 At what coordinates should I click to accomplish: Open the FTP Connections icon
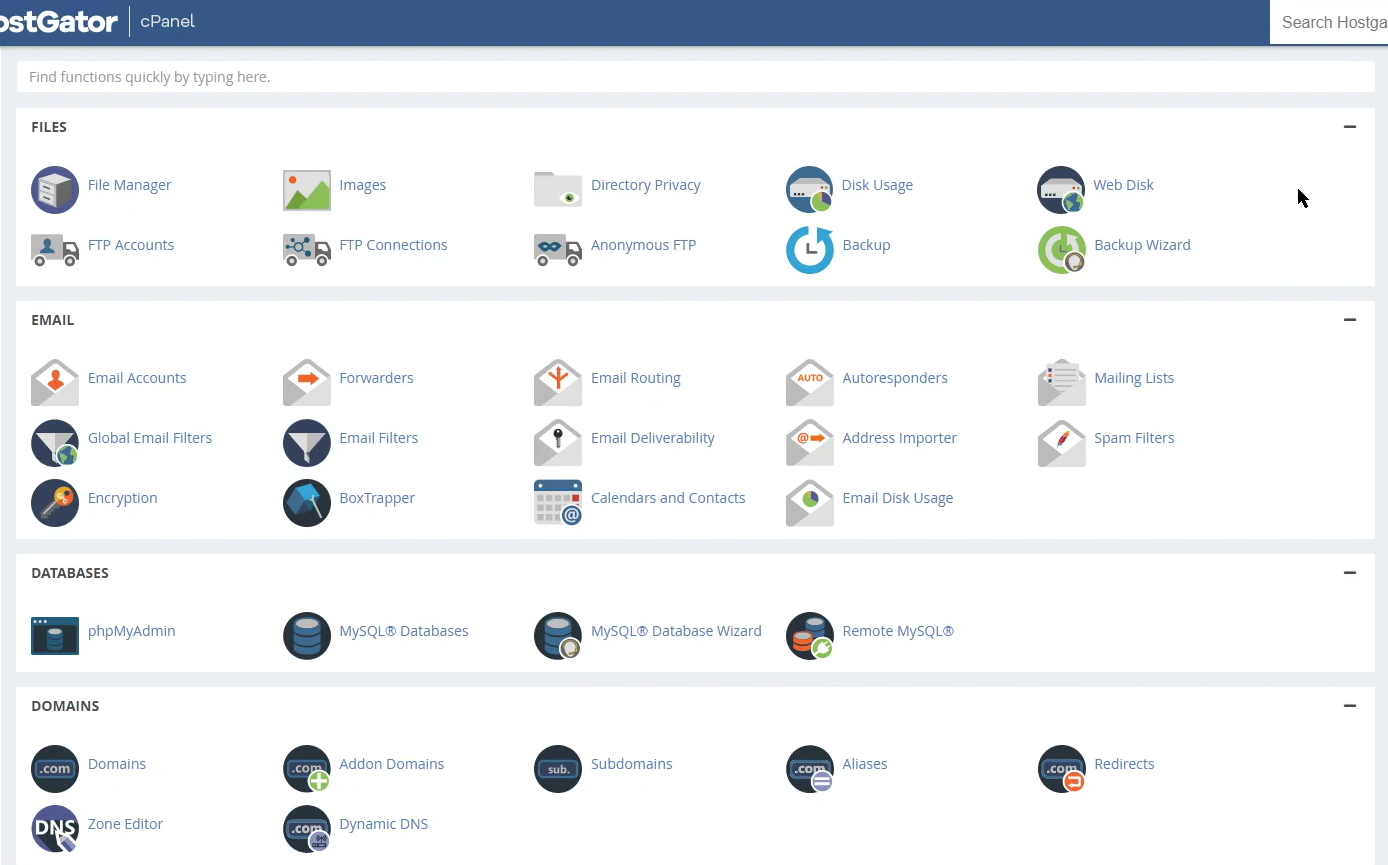(307, 250)
